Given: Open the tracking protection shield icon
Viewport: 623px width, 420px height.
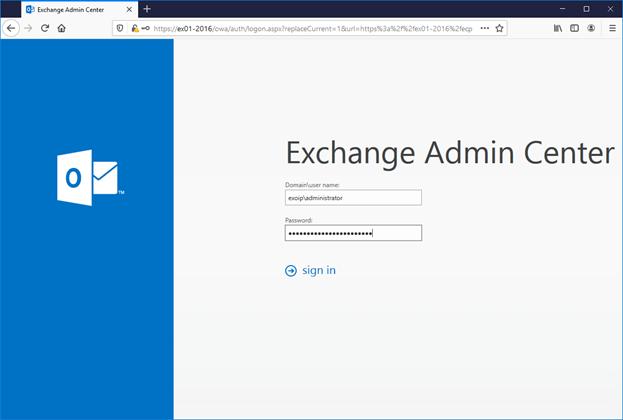Looking at the screenshot, I should coord(120,28).
